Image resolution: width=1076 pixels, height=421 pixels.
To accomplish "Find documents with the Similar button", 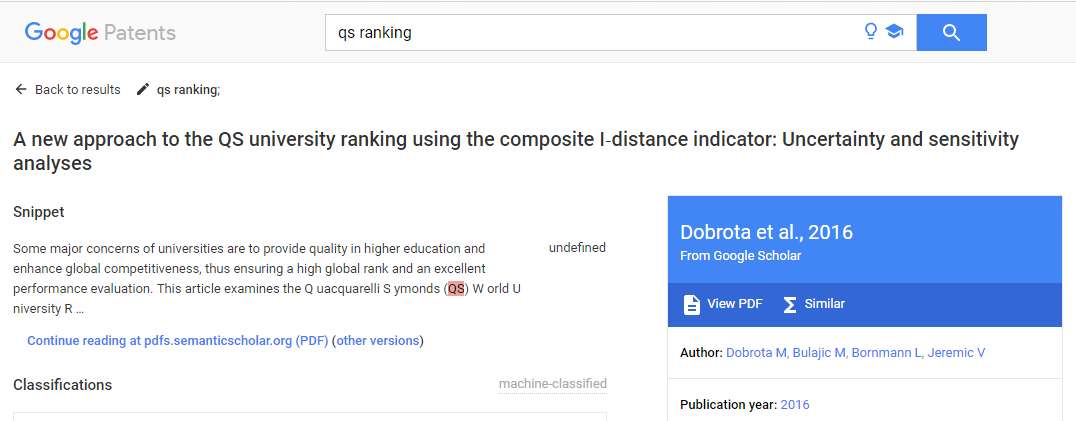I will click(x=814, y=304).
